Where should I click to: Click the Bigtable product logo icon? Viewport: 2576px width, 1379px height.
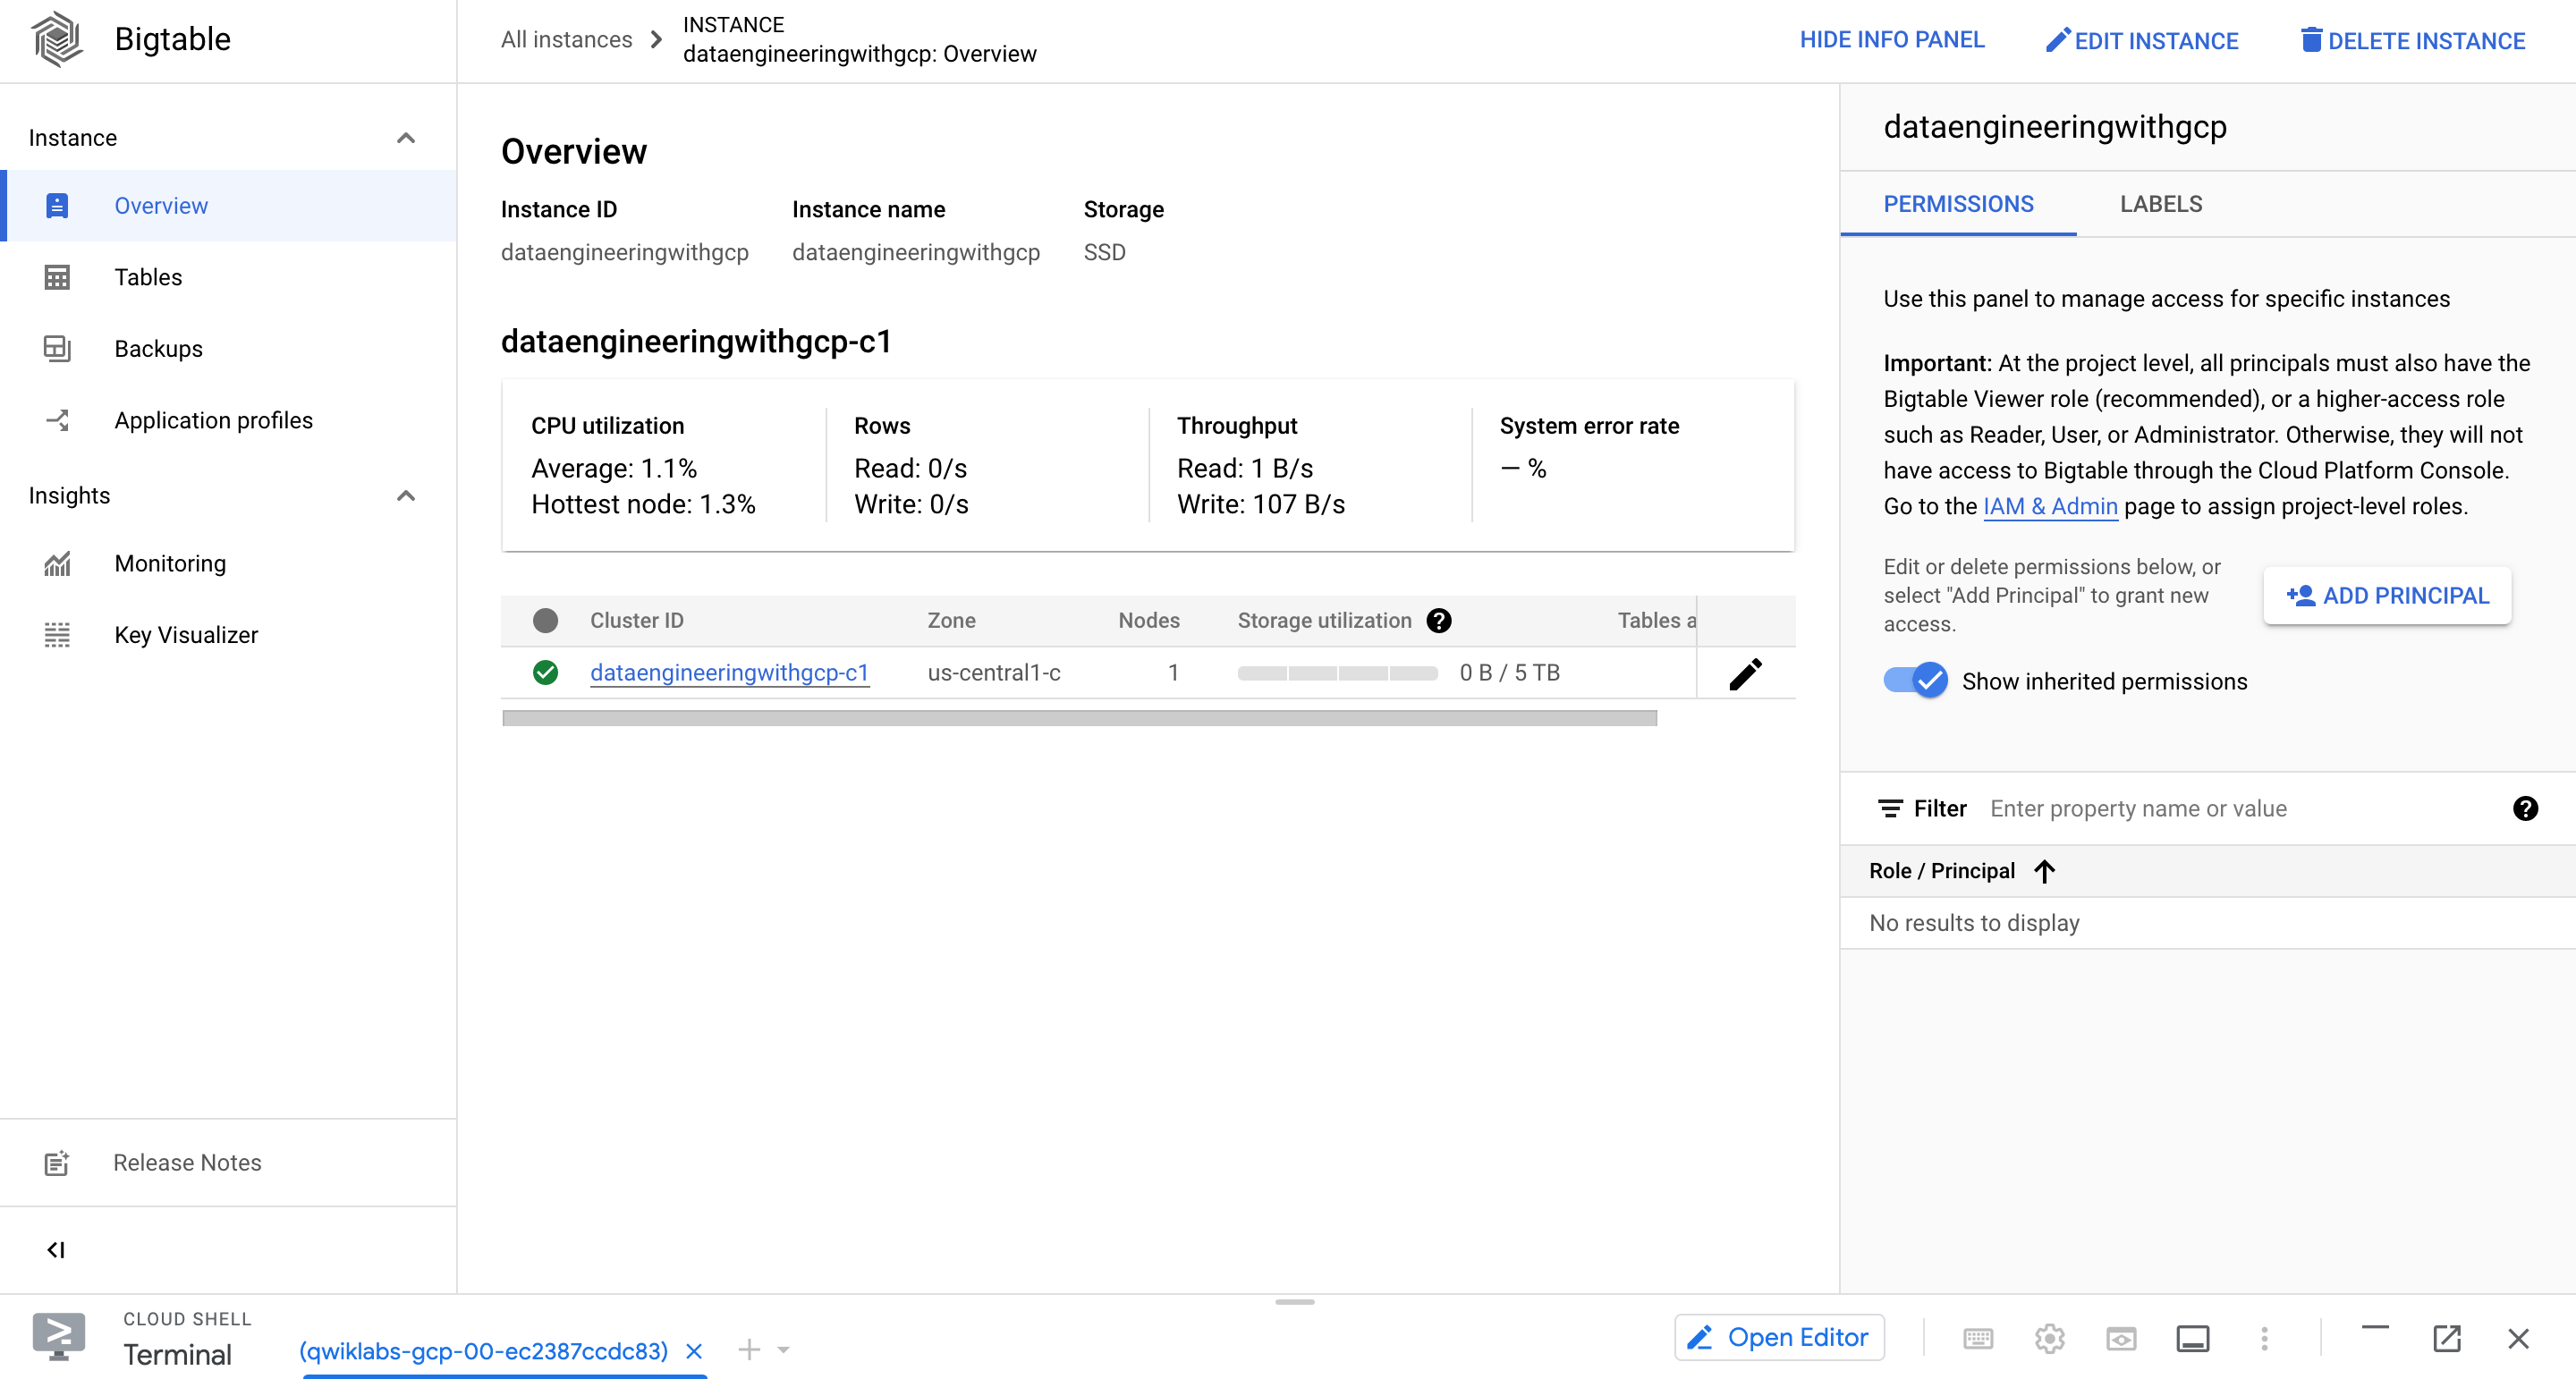(x=57, y=39)
